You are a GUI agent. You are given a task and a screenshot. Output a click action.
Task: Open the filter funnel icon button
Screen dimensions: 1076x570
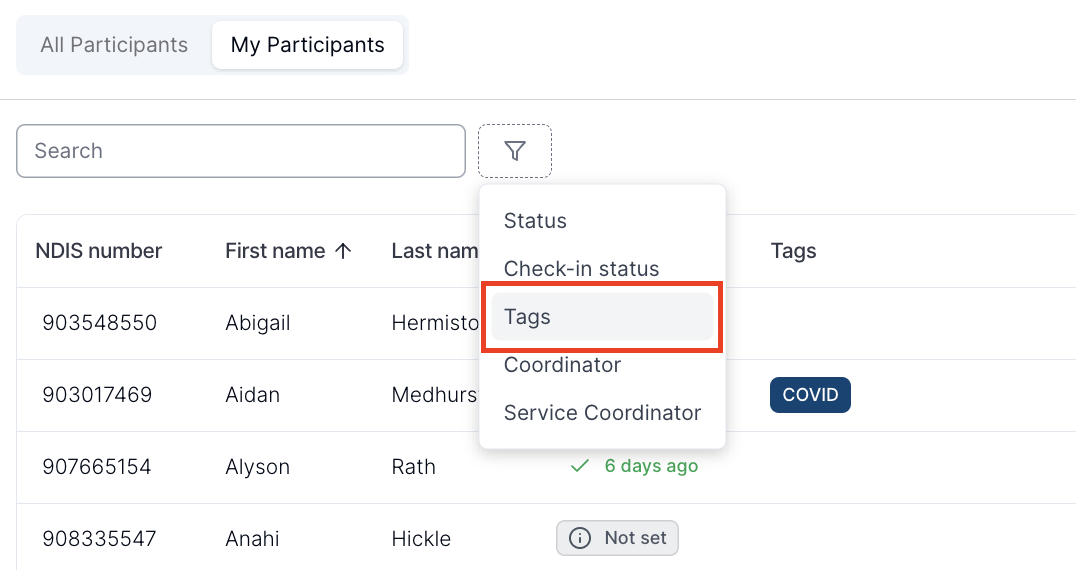coord(515,151)
